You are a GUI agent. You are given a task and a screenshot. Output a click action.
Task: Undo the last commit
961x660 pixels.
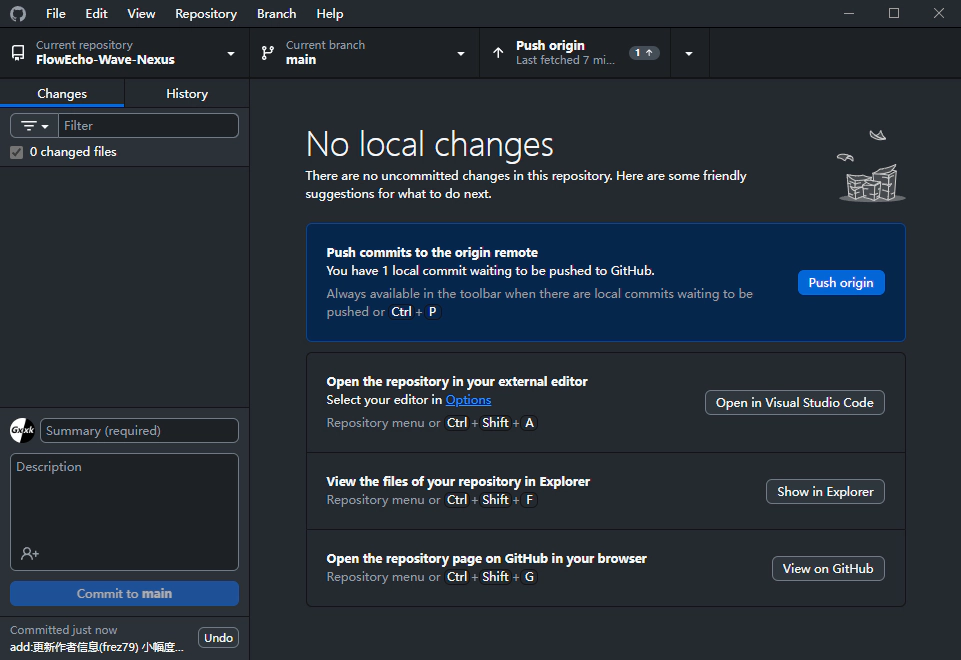[x=218, y=638]
